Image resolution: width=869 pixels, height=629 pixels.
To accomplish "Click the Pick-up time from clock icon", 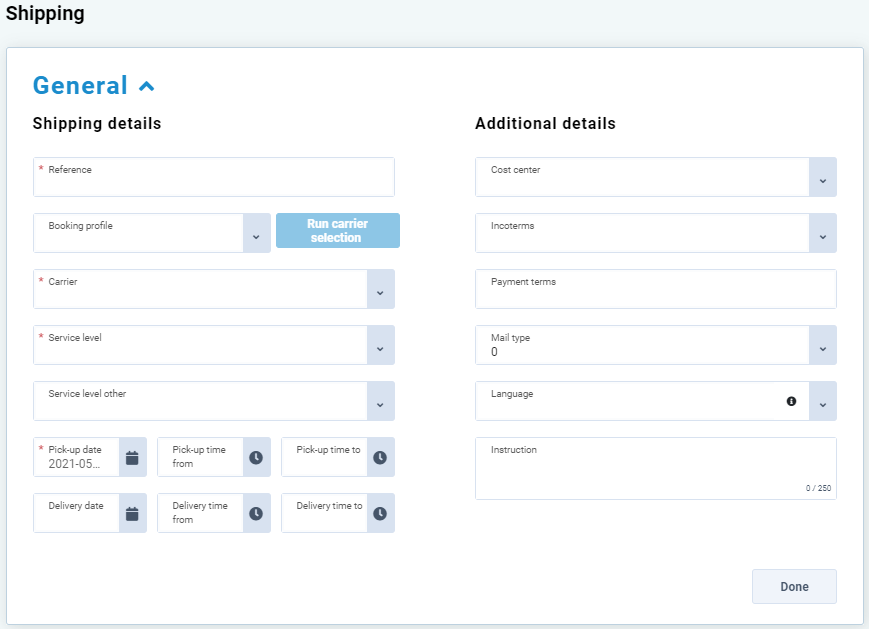I will (x=256, y=457).
